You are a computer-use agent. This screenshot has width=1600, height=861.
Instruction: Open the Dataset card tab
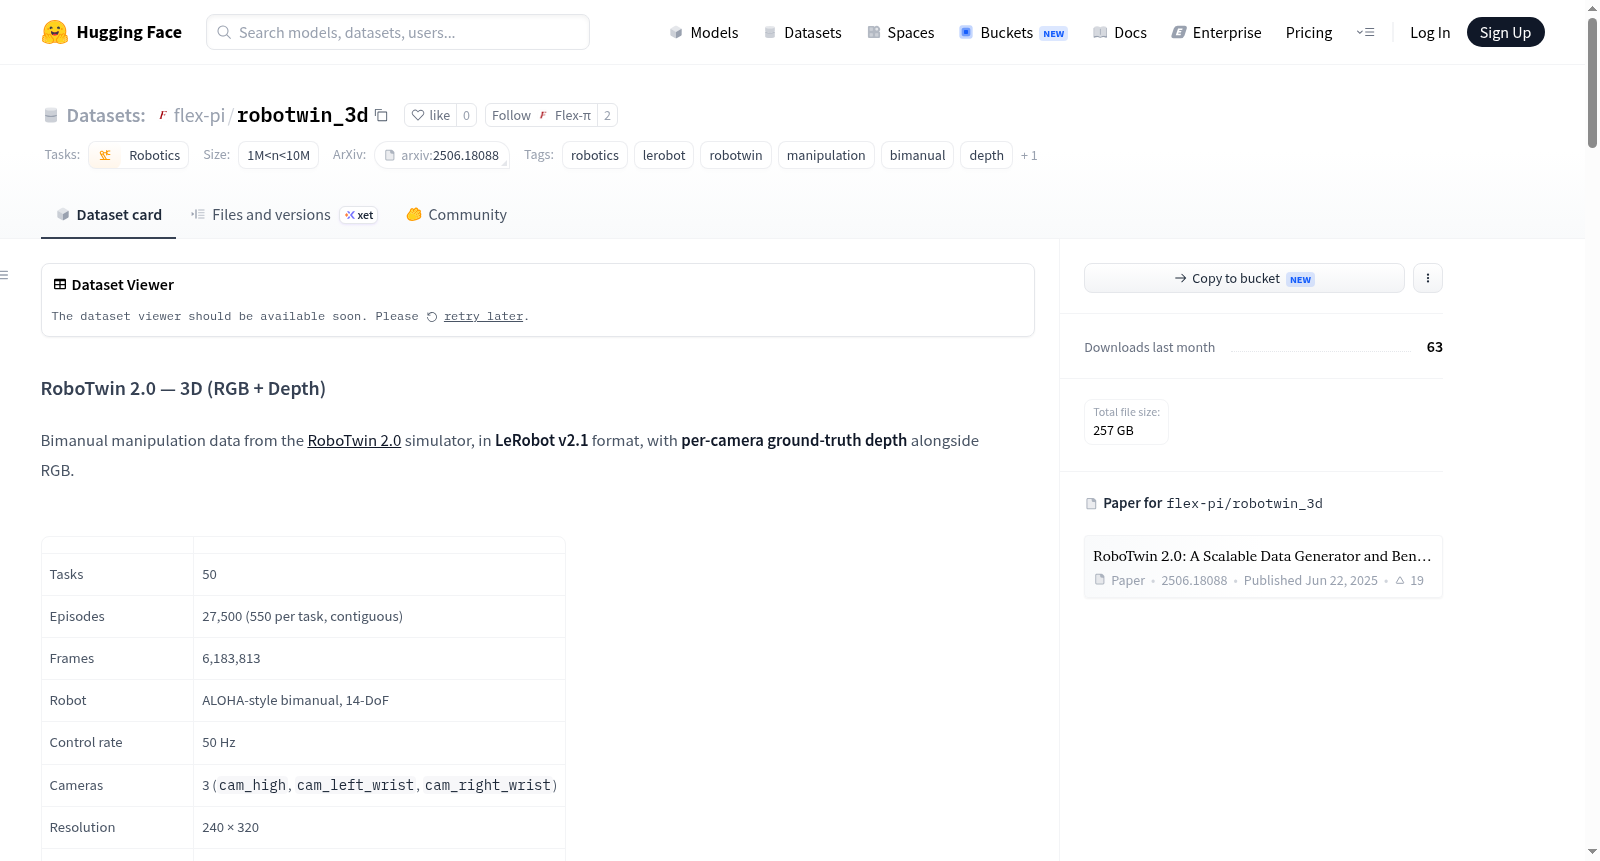tap(108, 215)
